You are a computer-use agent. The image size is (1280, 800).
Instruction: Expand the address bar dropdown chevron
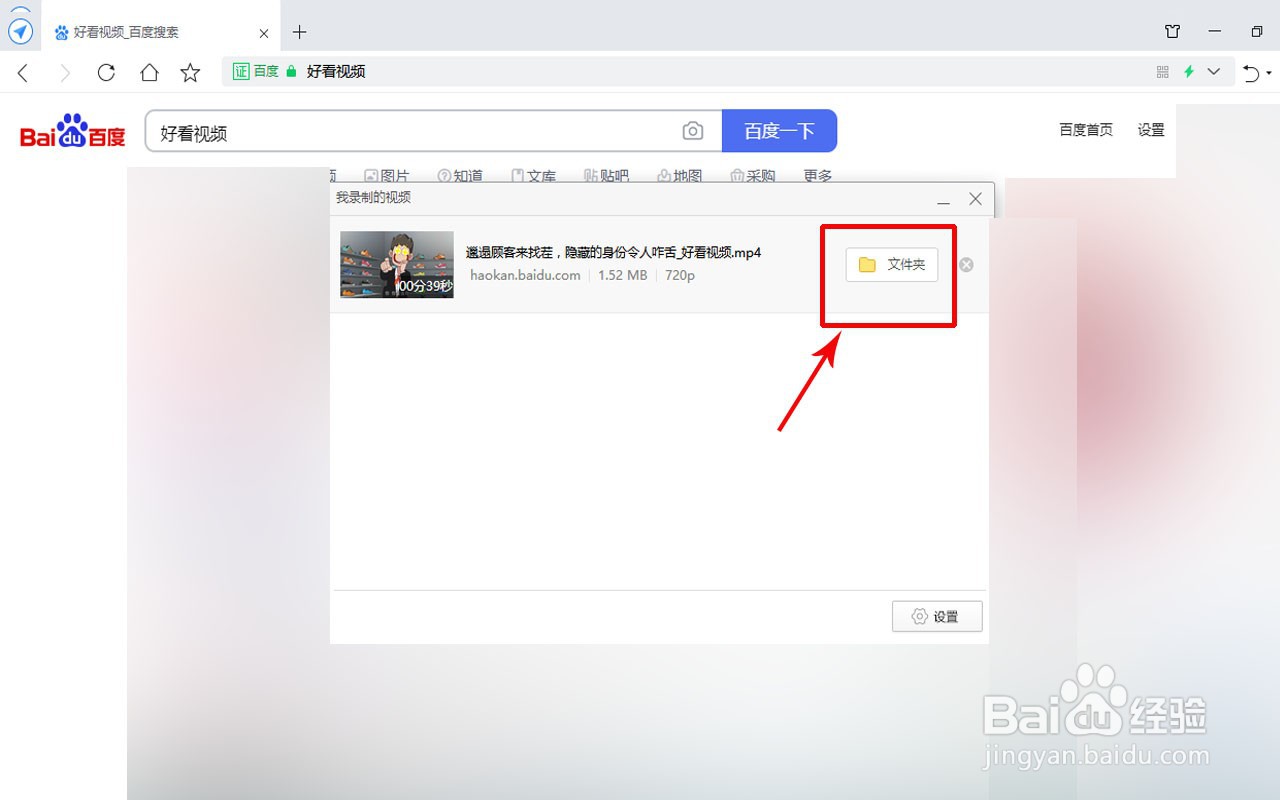pos(1214,72)
